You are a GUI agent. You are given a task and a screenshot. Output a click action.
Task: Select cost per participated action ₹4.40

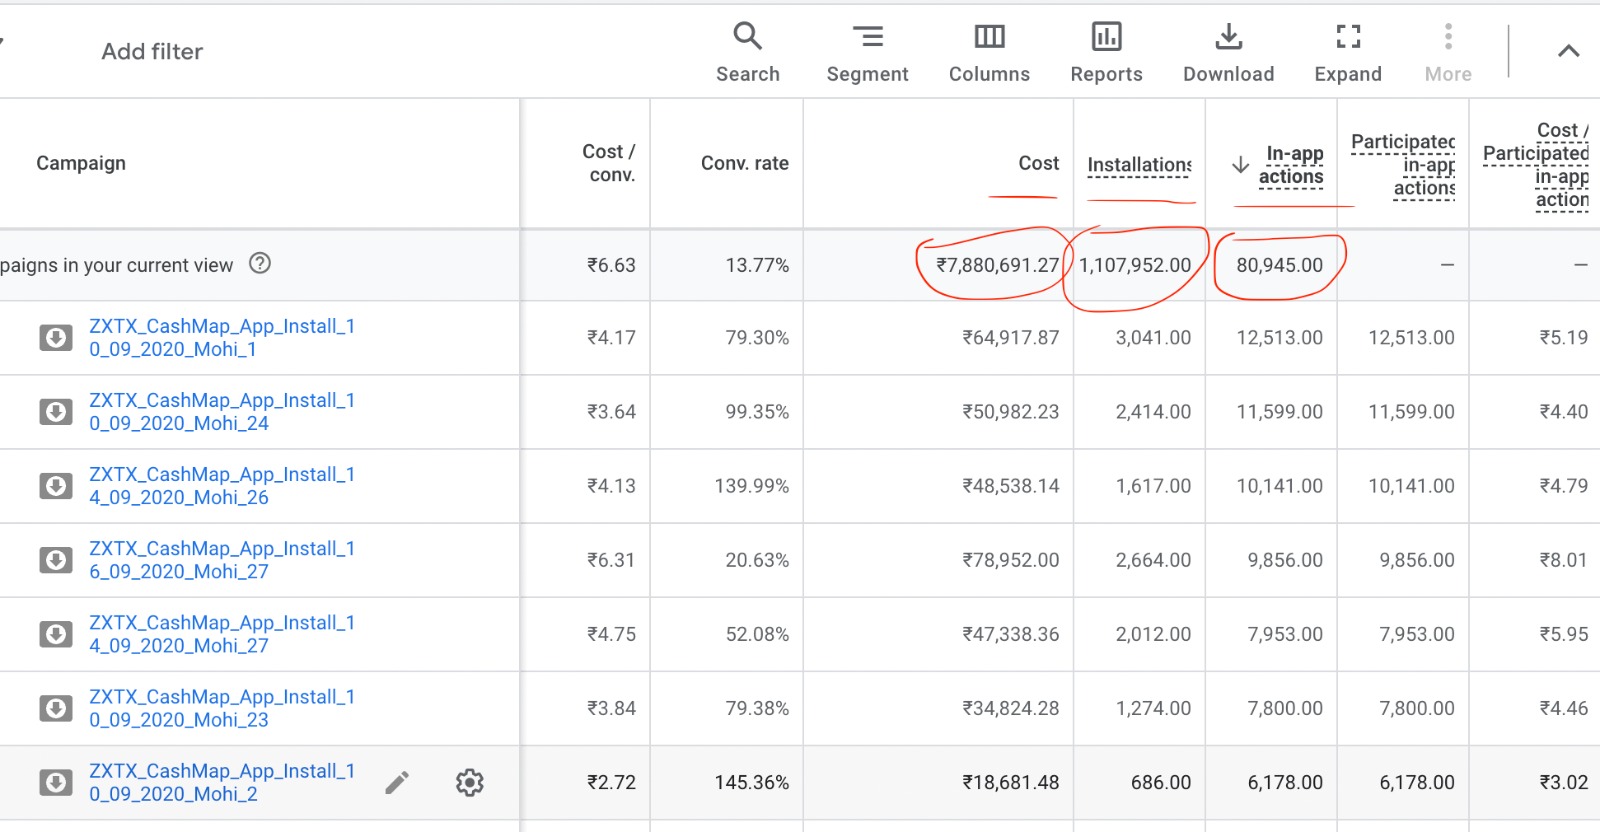1564,412
